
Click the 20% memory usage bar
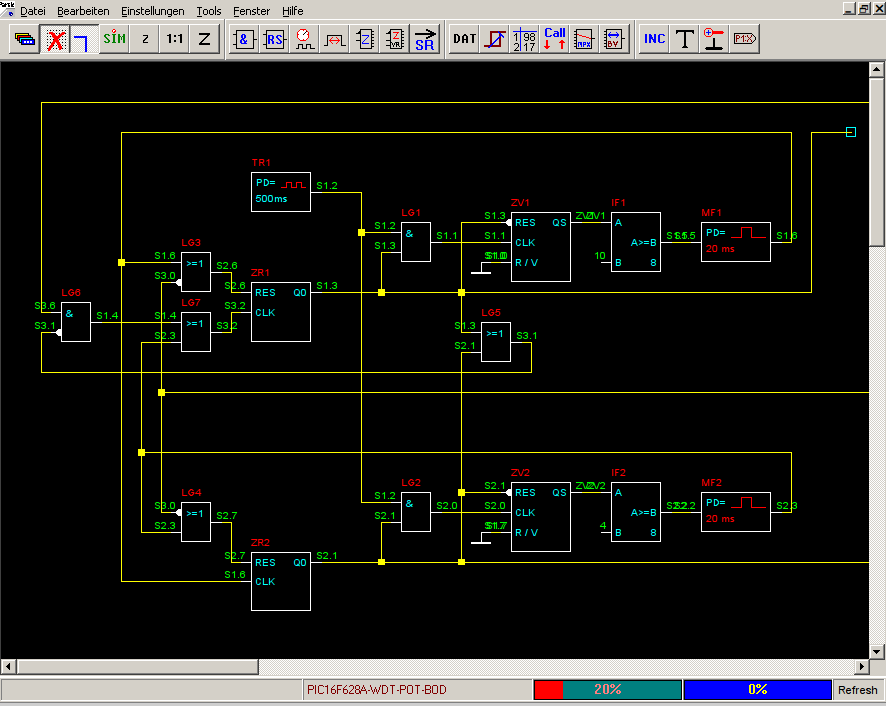click(608, 690)
